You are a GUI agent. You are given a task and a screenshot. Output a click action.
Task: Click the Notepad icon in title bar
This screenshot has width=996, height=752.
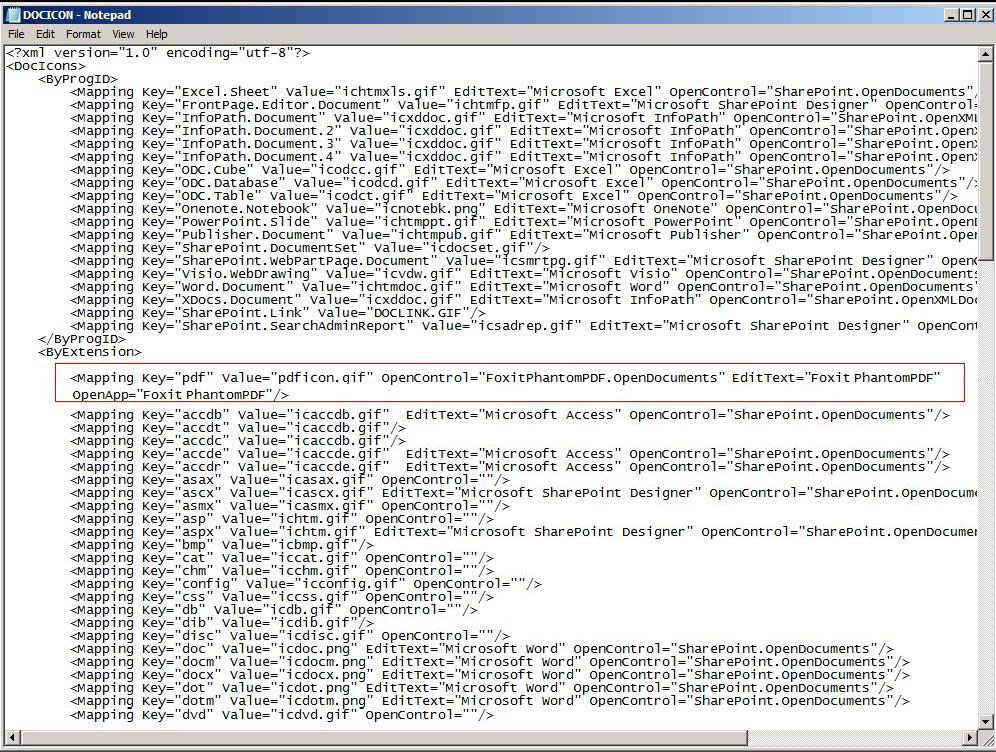(x=13, y=15)
